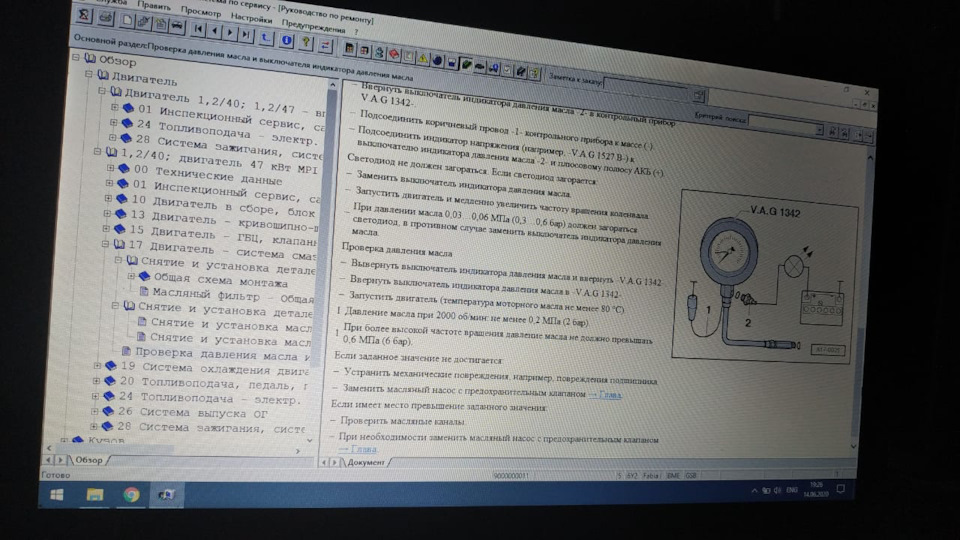Expand '01 Инспекционный сервис' under Двигатель 1,2/40; 1,2/47
The width and height of the screenshot is (960, 540).
(x=114, y=107)
